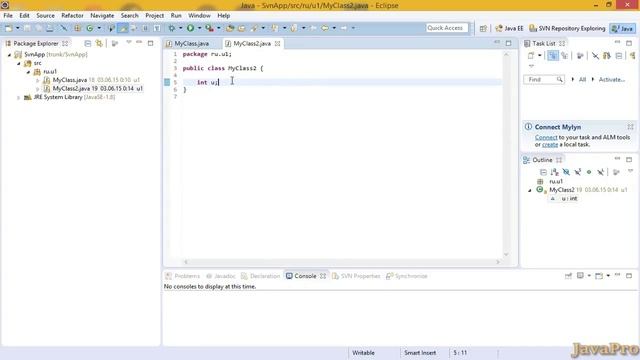Click into the Task List Find field
The width and height of the screenshot is (640, 360).
tap(543, 80)
